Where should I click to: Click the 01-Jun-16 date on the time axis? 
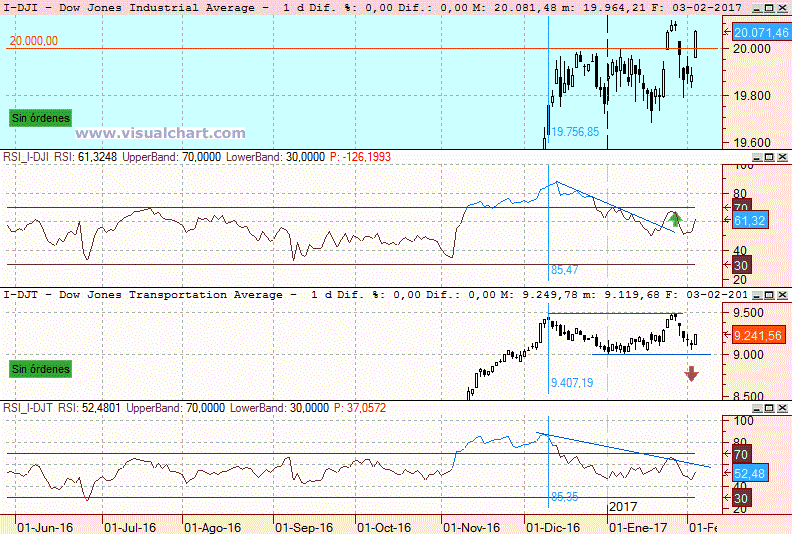pyautogui.click(x=45, y=527)
